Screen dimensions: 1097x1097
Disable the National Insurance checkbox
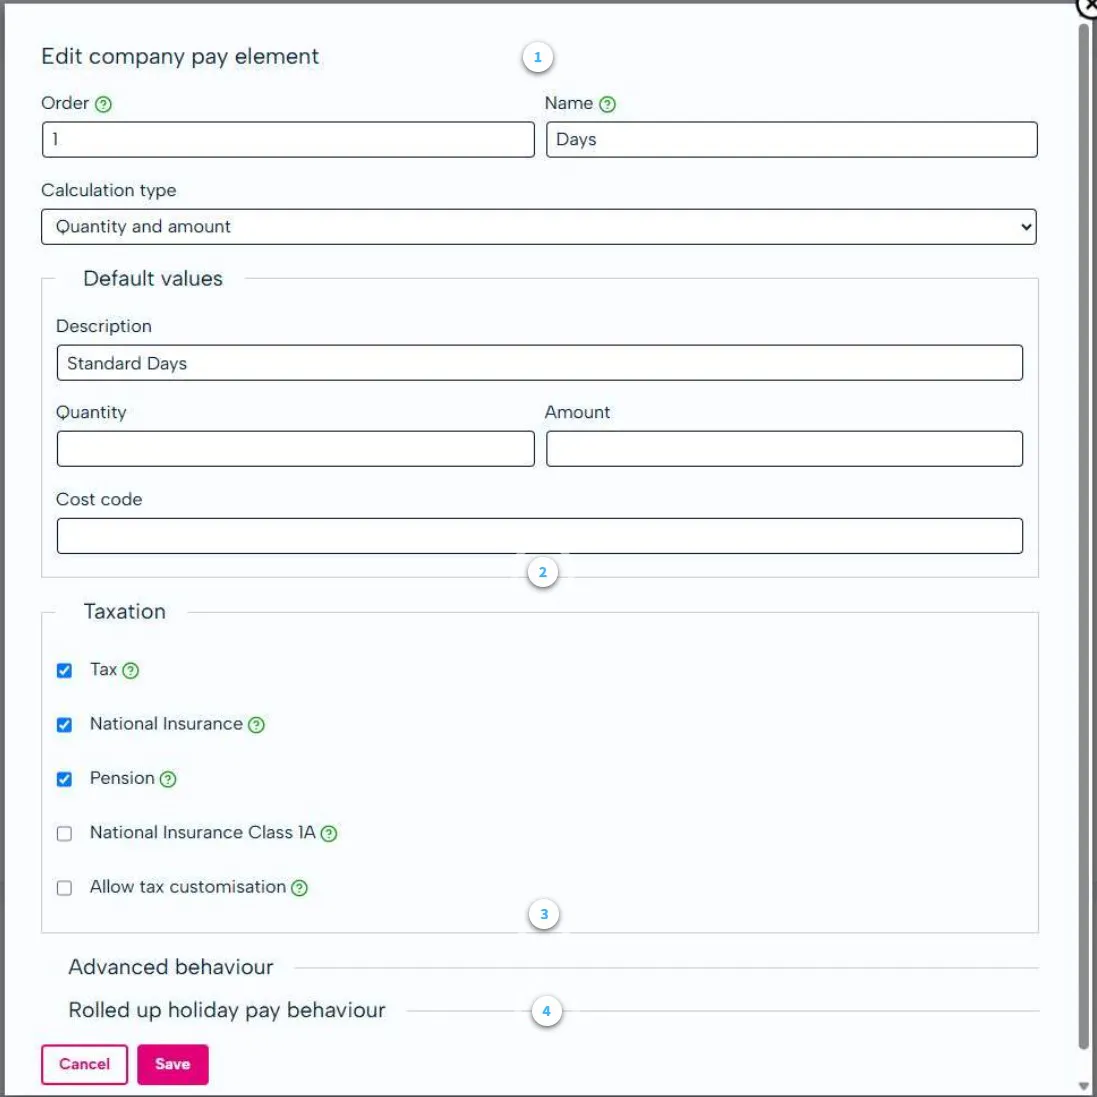[x=65, y=725]
